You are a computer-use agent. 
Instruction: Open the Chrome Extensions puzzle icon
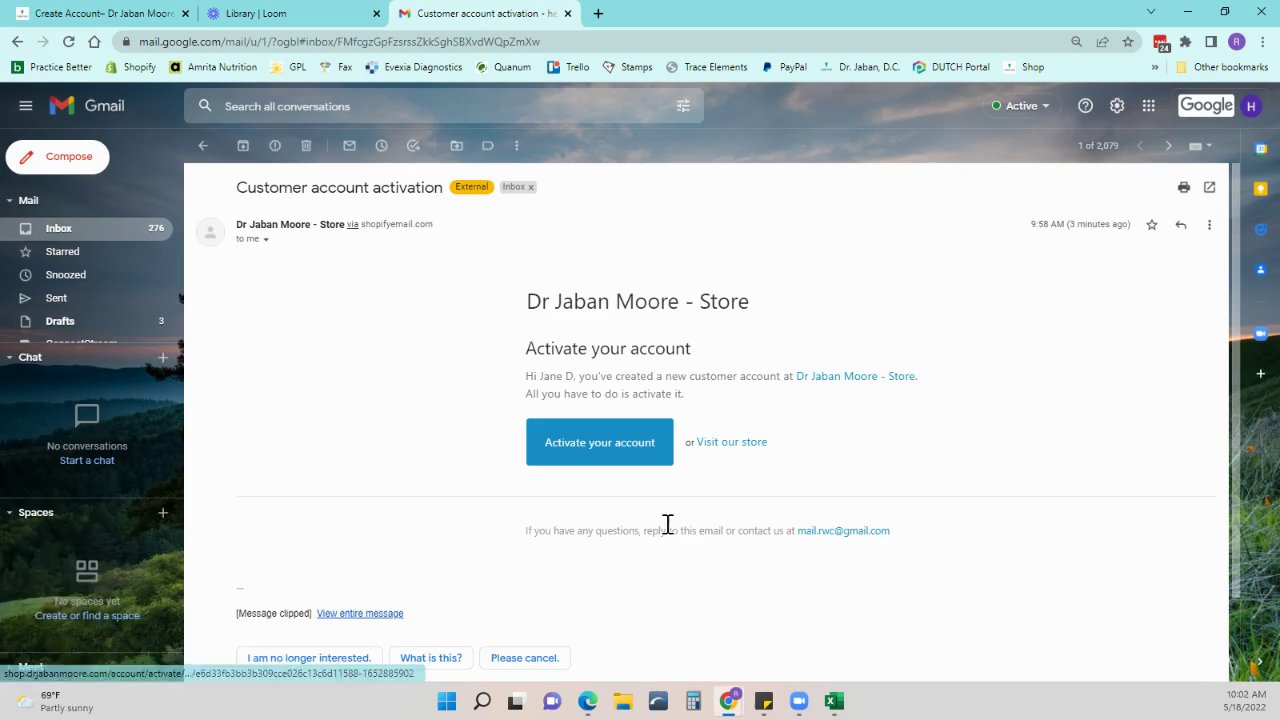tap(1185, 41)
